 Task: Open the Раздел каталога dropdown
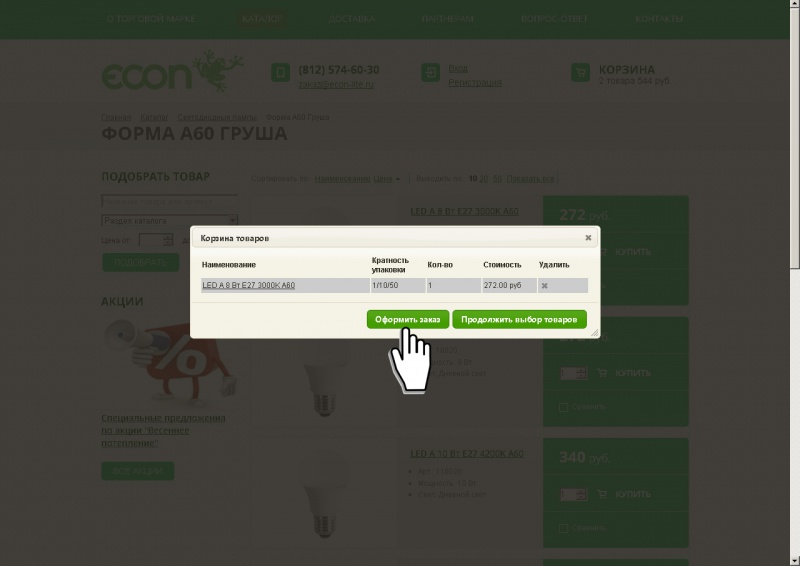click(x=170, y=220)
